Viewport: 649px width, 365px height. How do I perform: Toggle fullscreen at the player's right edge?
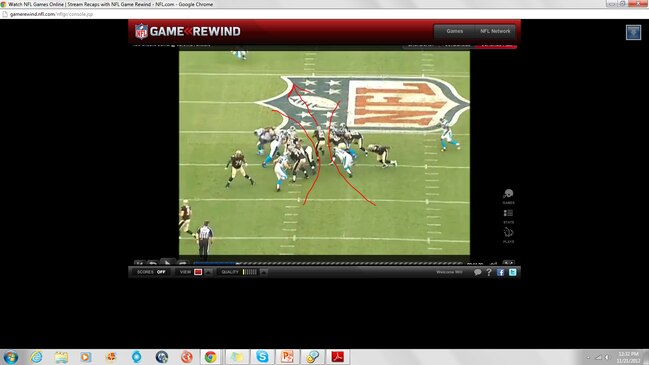click(x=508, y=263)
